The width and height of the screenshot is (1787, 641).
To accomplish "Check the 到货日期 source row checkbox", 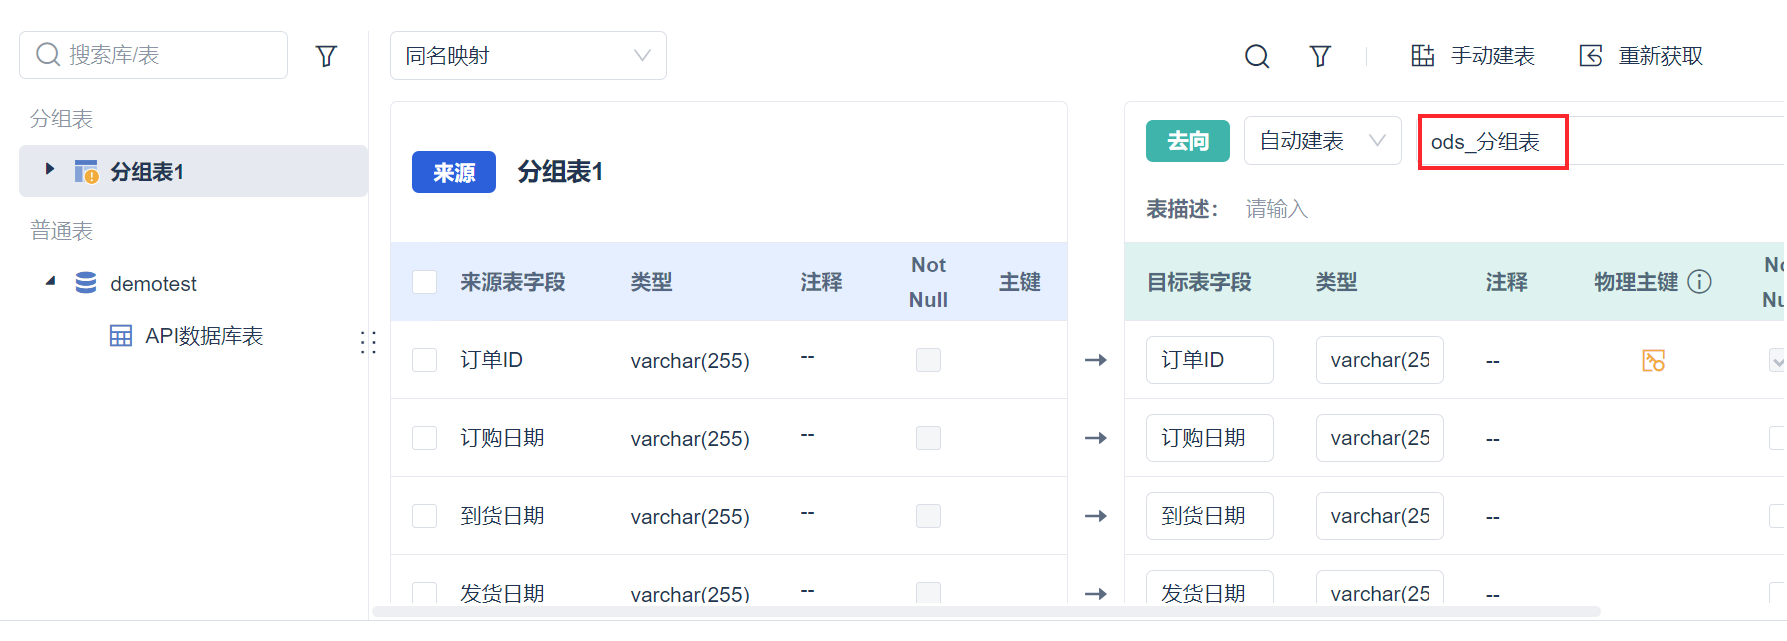I will (x=425, y=516).
